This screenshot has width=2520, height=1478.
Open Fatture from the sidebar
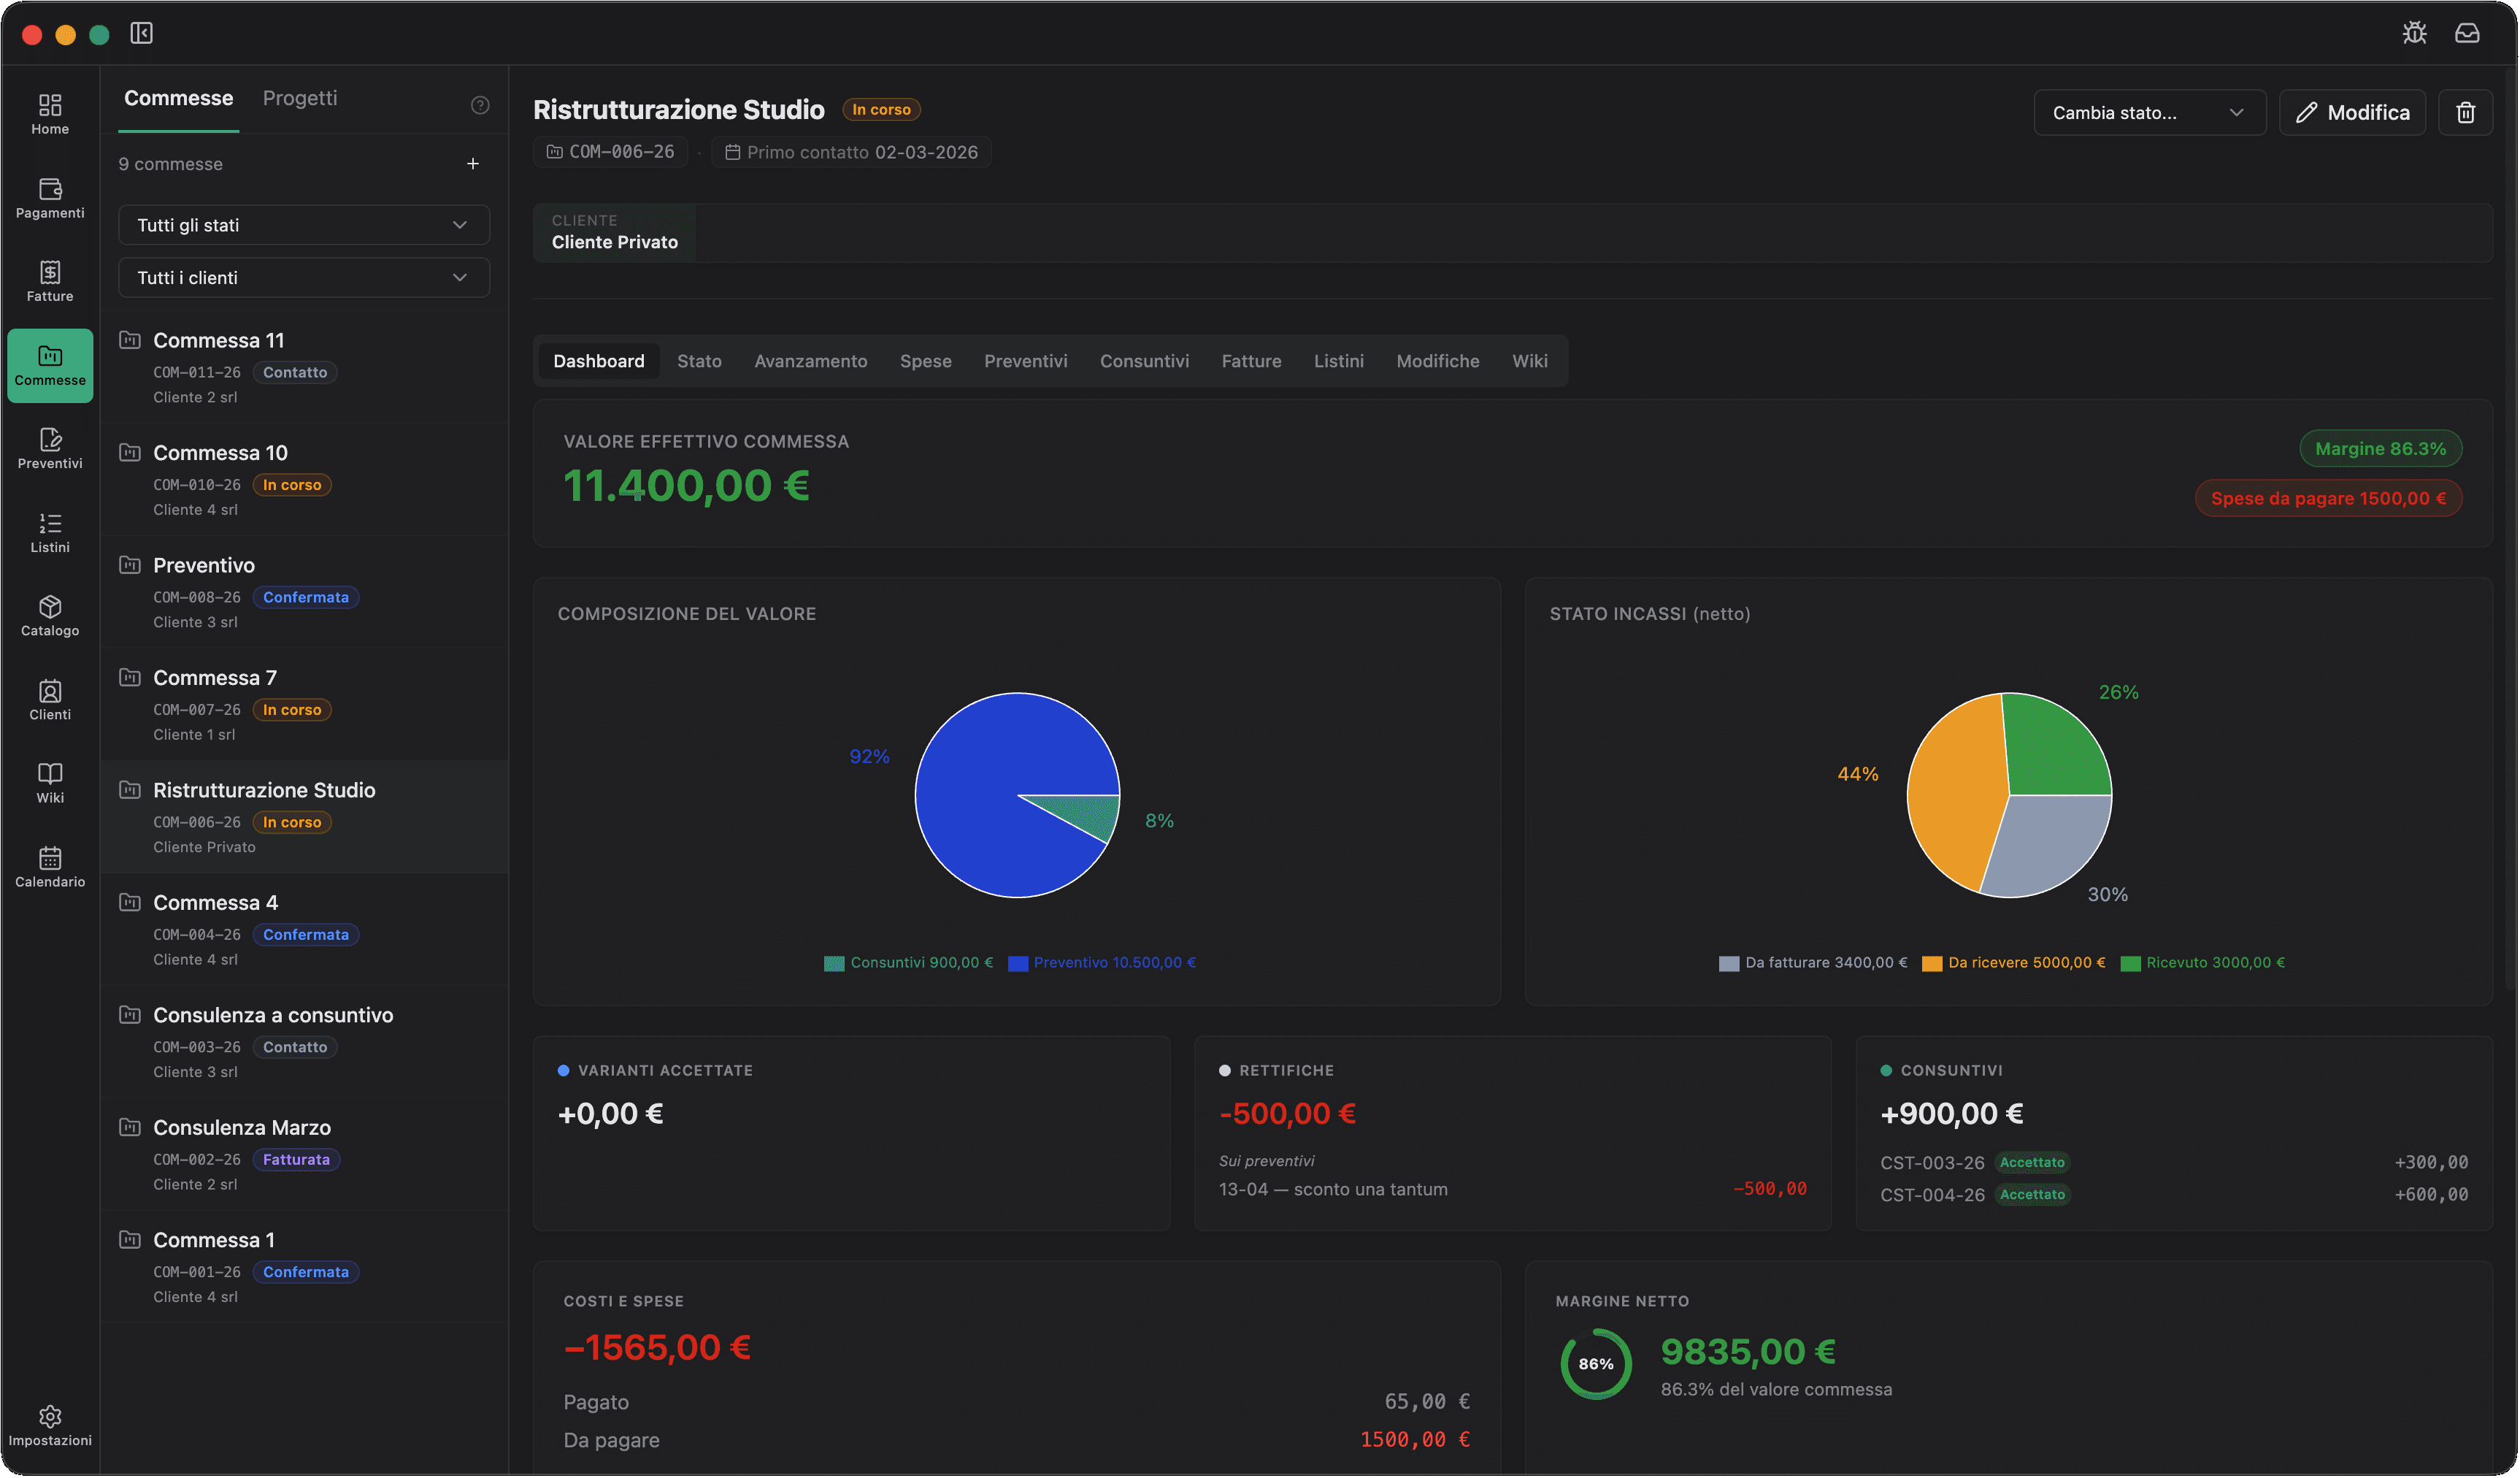[50, 282]
